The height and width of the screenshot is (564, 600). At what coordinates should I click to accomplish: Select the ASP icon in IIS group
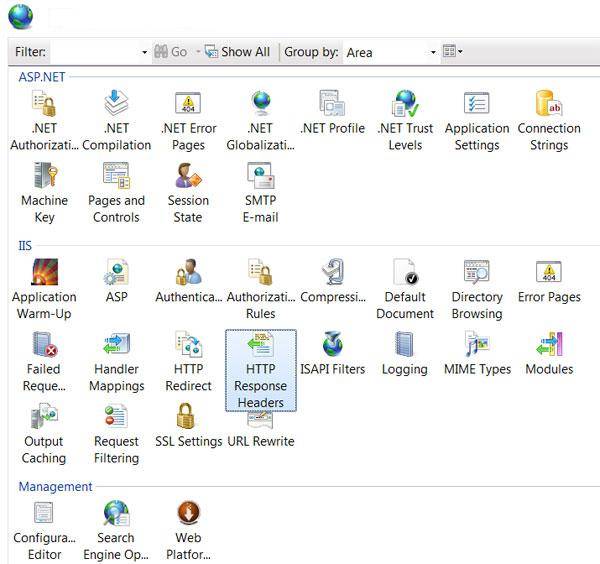pos(116,281)
